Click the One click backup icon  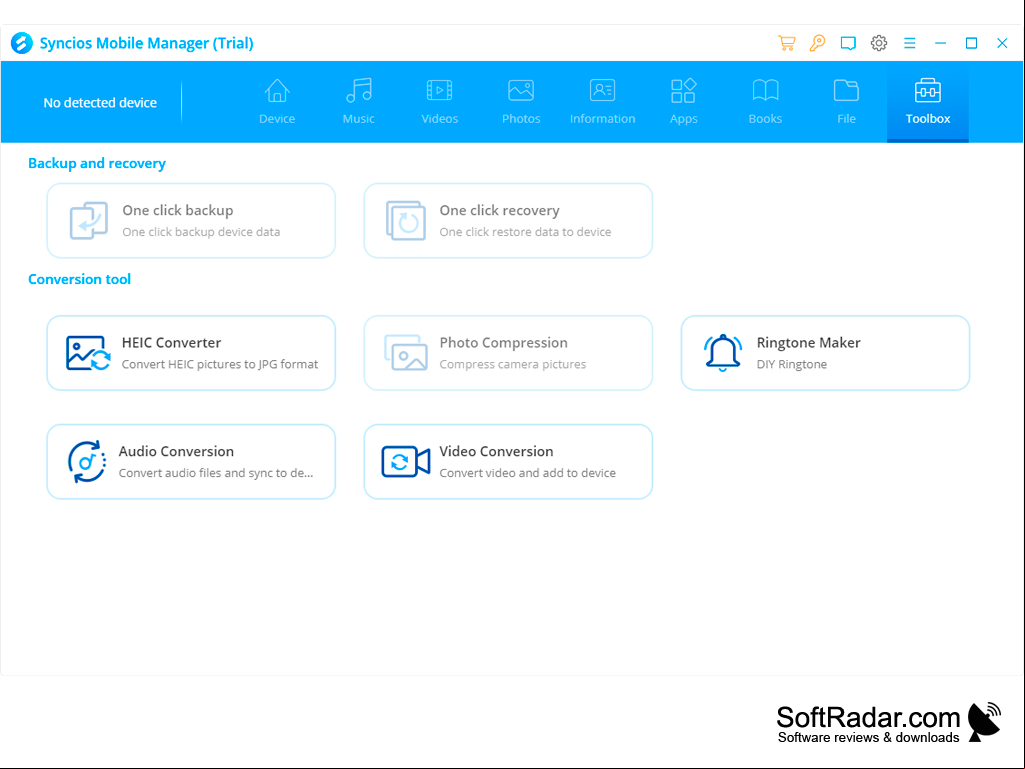click(x=89, y=220)
